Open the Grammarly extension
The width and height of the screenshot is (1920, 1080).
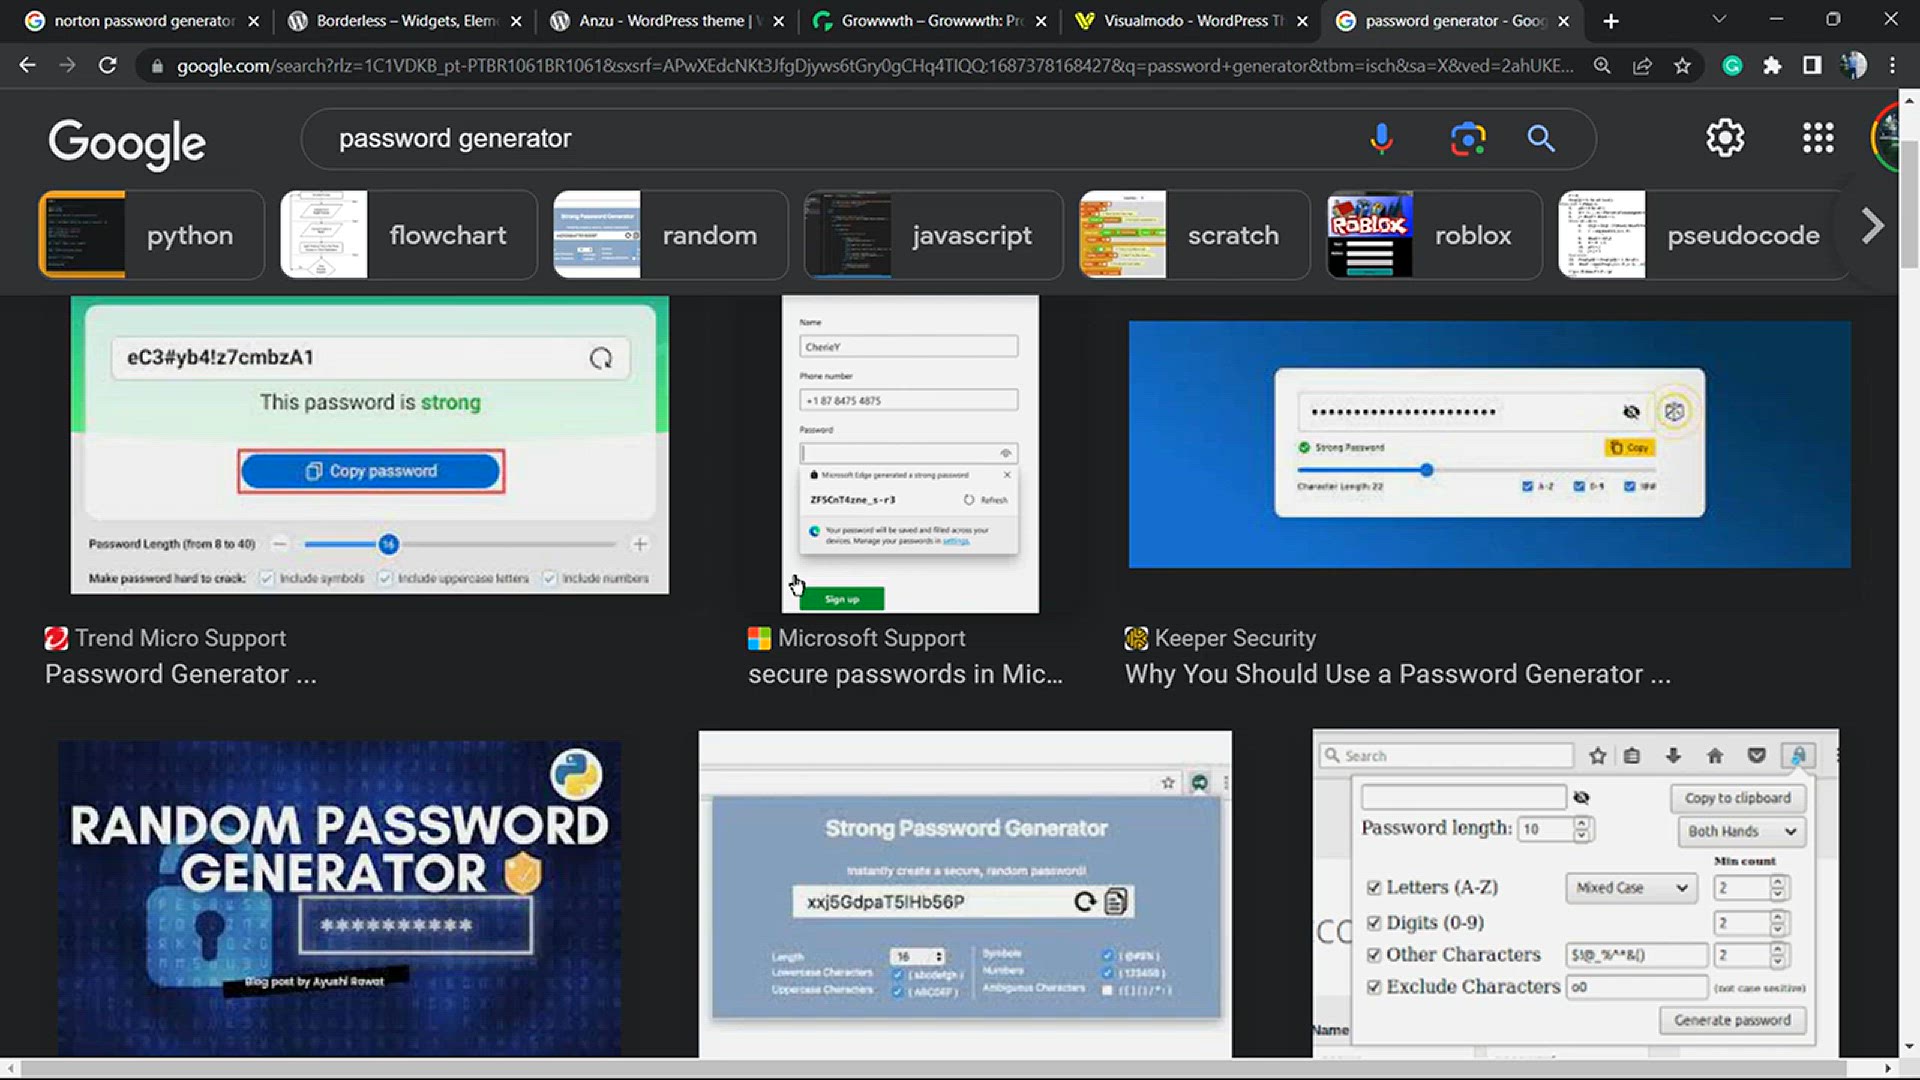pyautogui.click(x=1732, y=65)
